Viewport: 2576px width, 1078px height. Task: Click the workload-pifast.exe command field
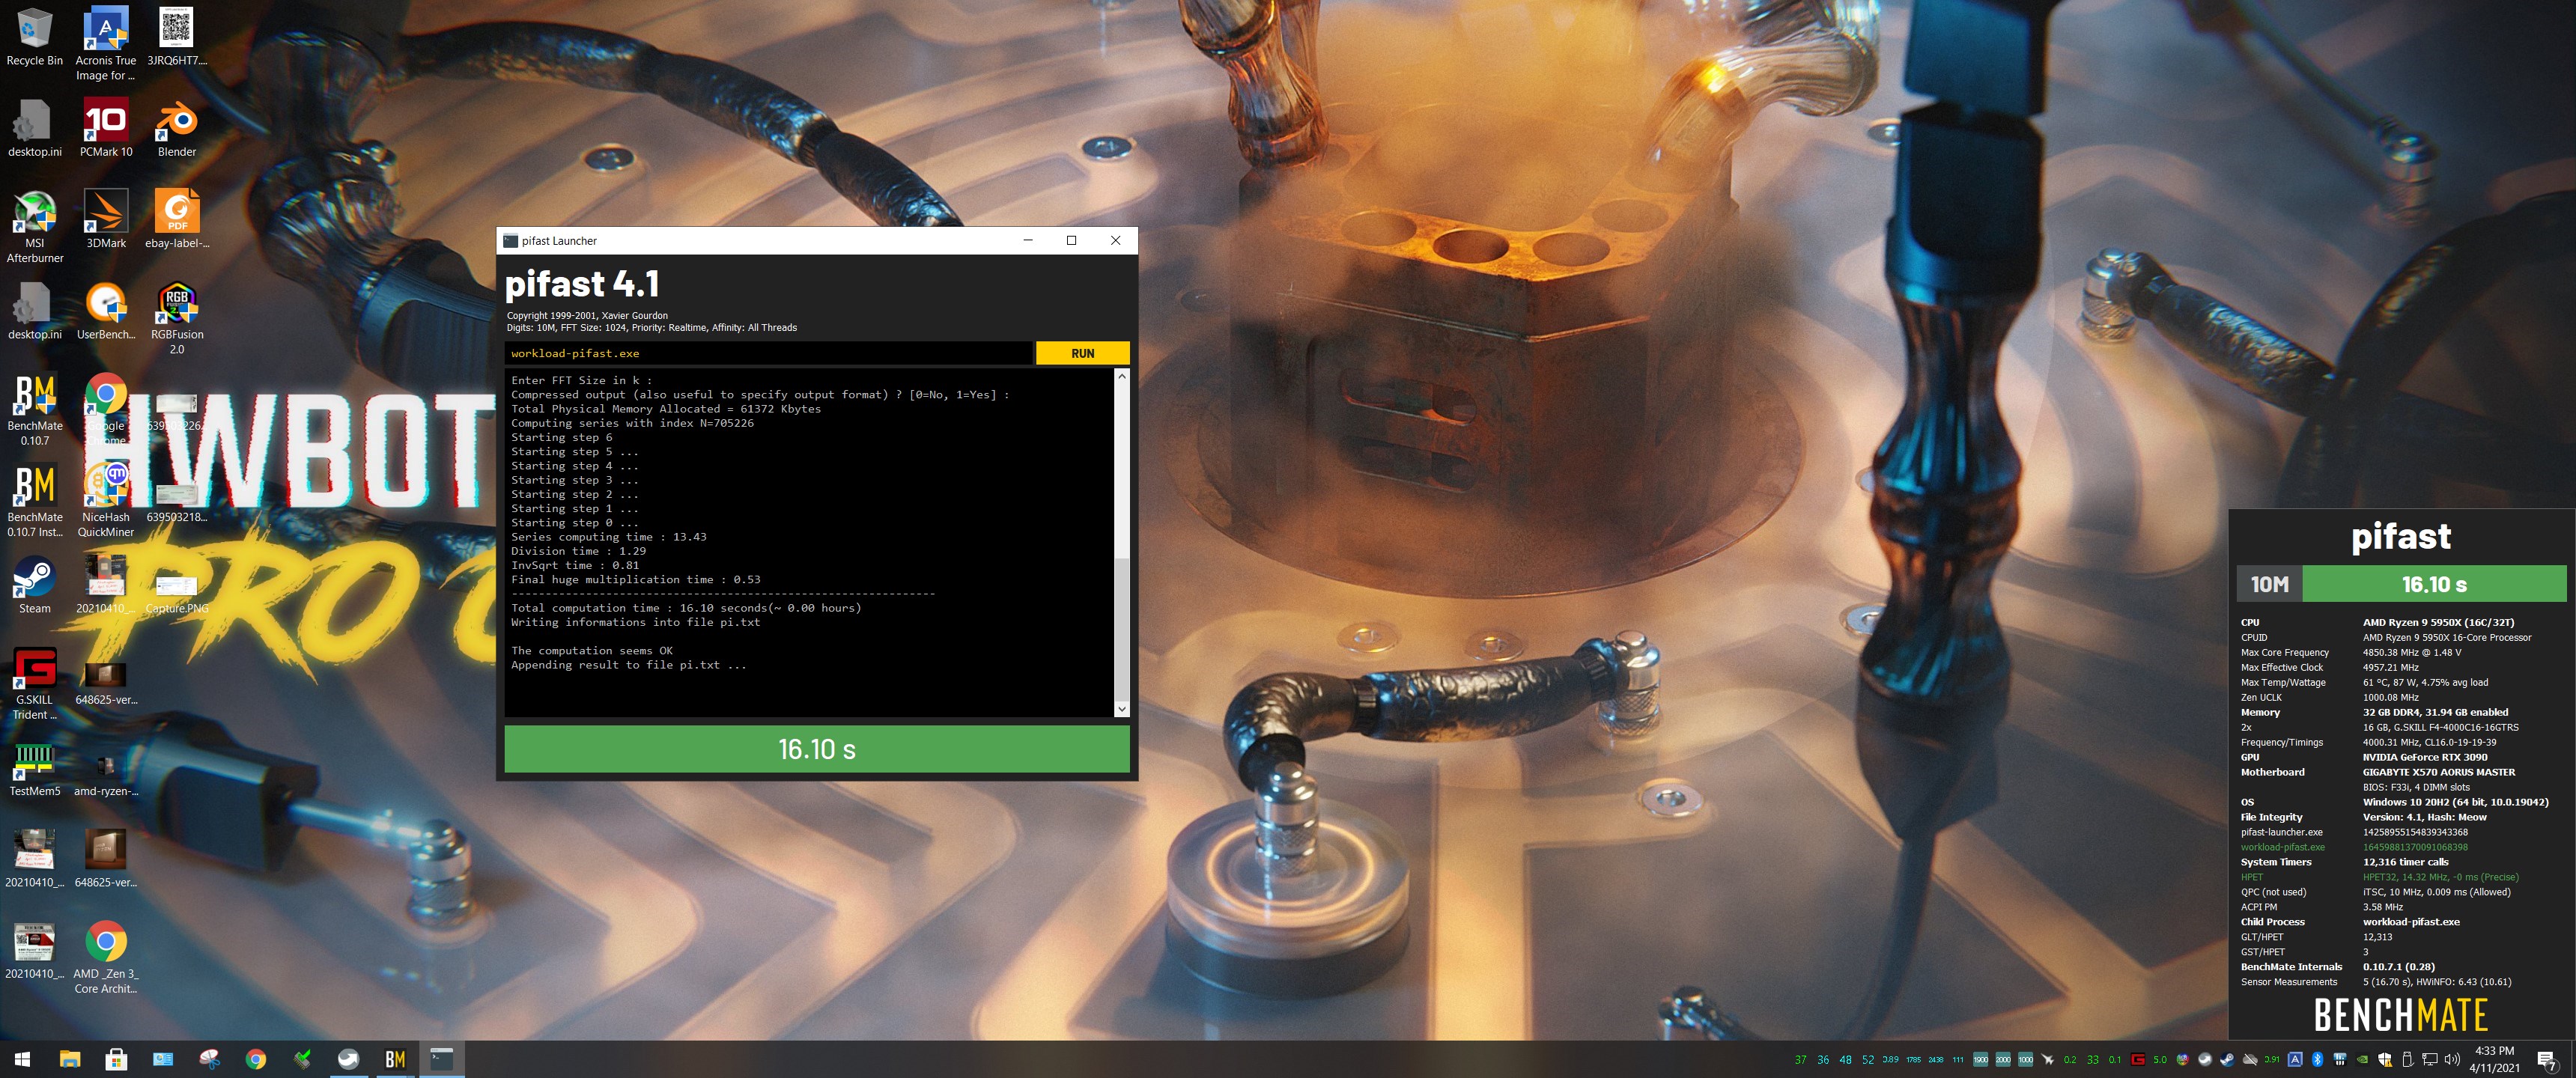pyautogui.click(x=768, y=353)
